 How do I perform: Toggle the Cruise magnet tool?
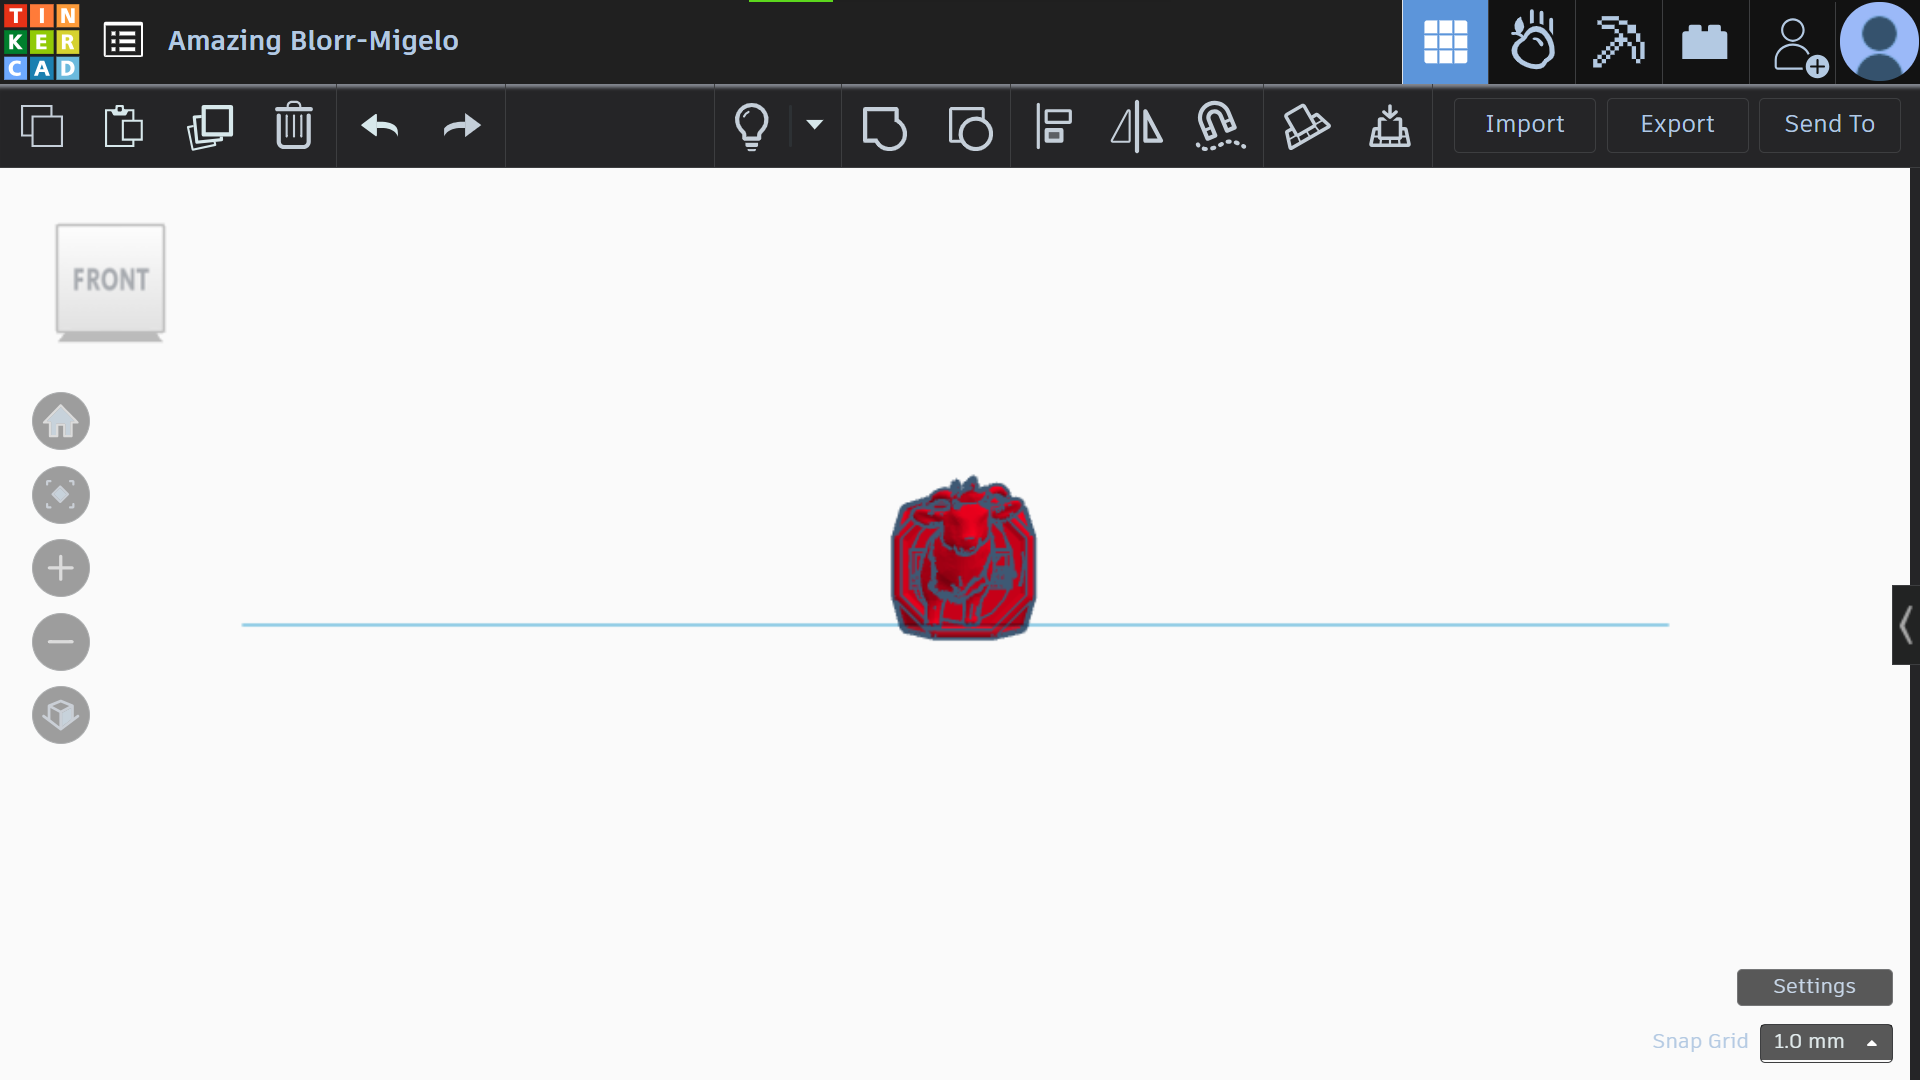click(x=1220, y=127)
